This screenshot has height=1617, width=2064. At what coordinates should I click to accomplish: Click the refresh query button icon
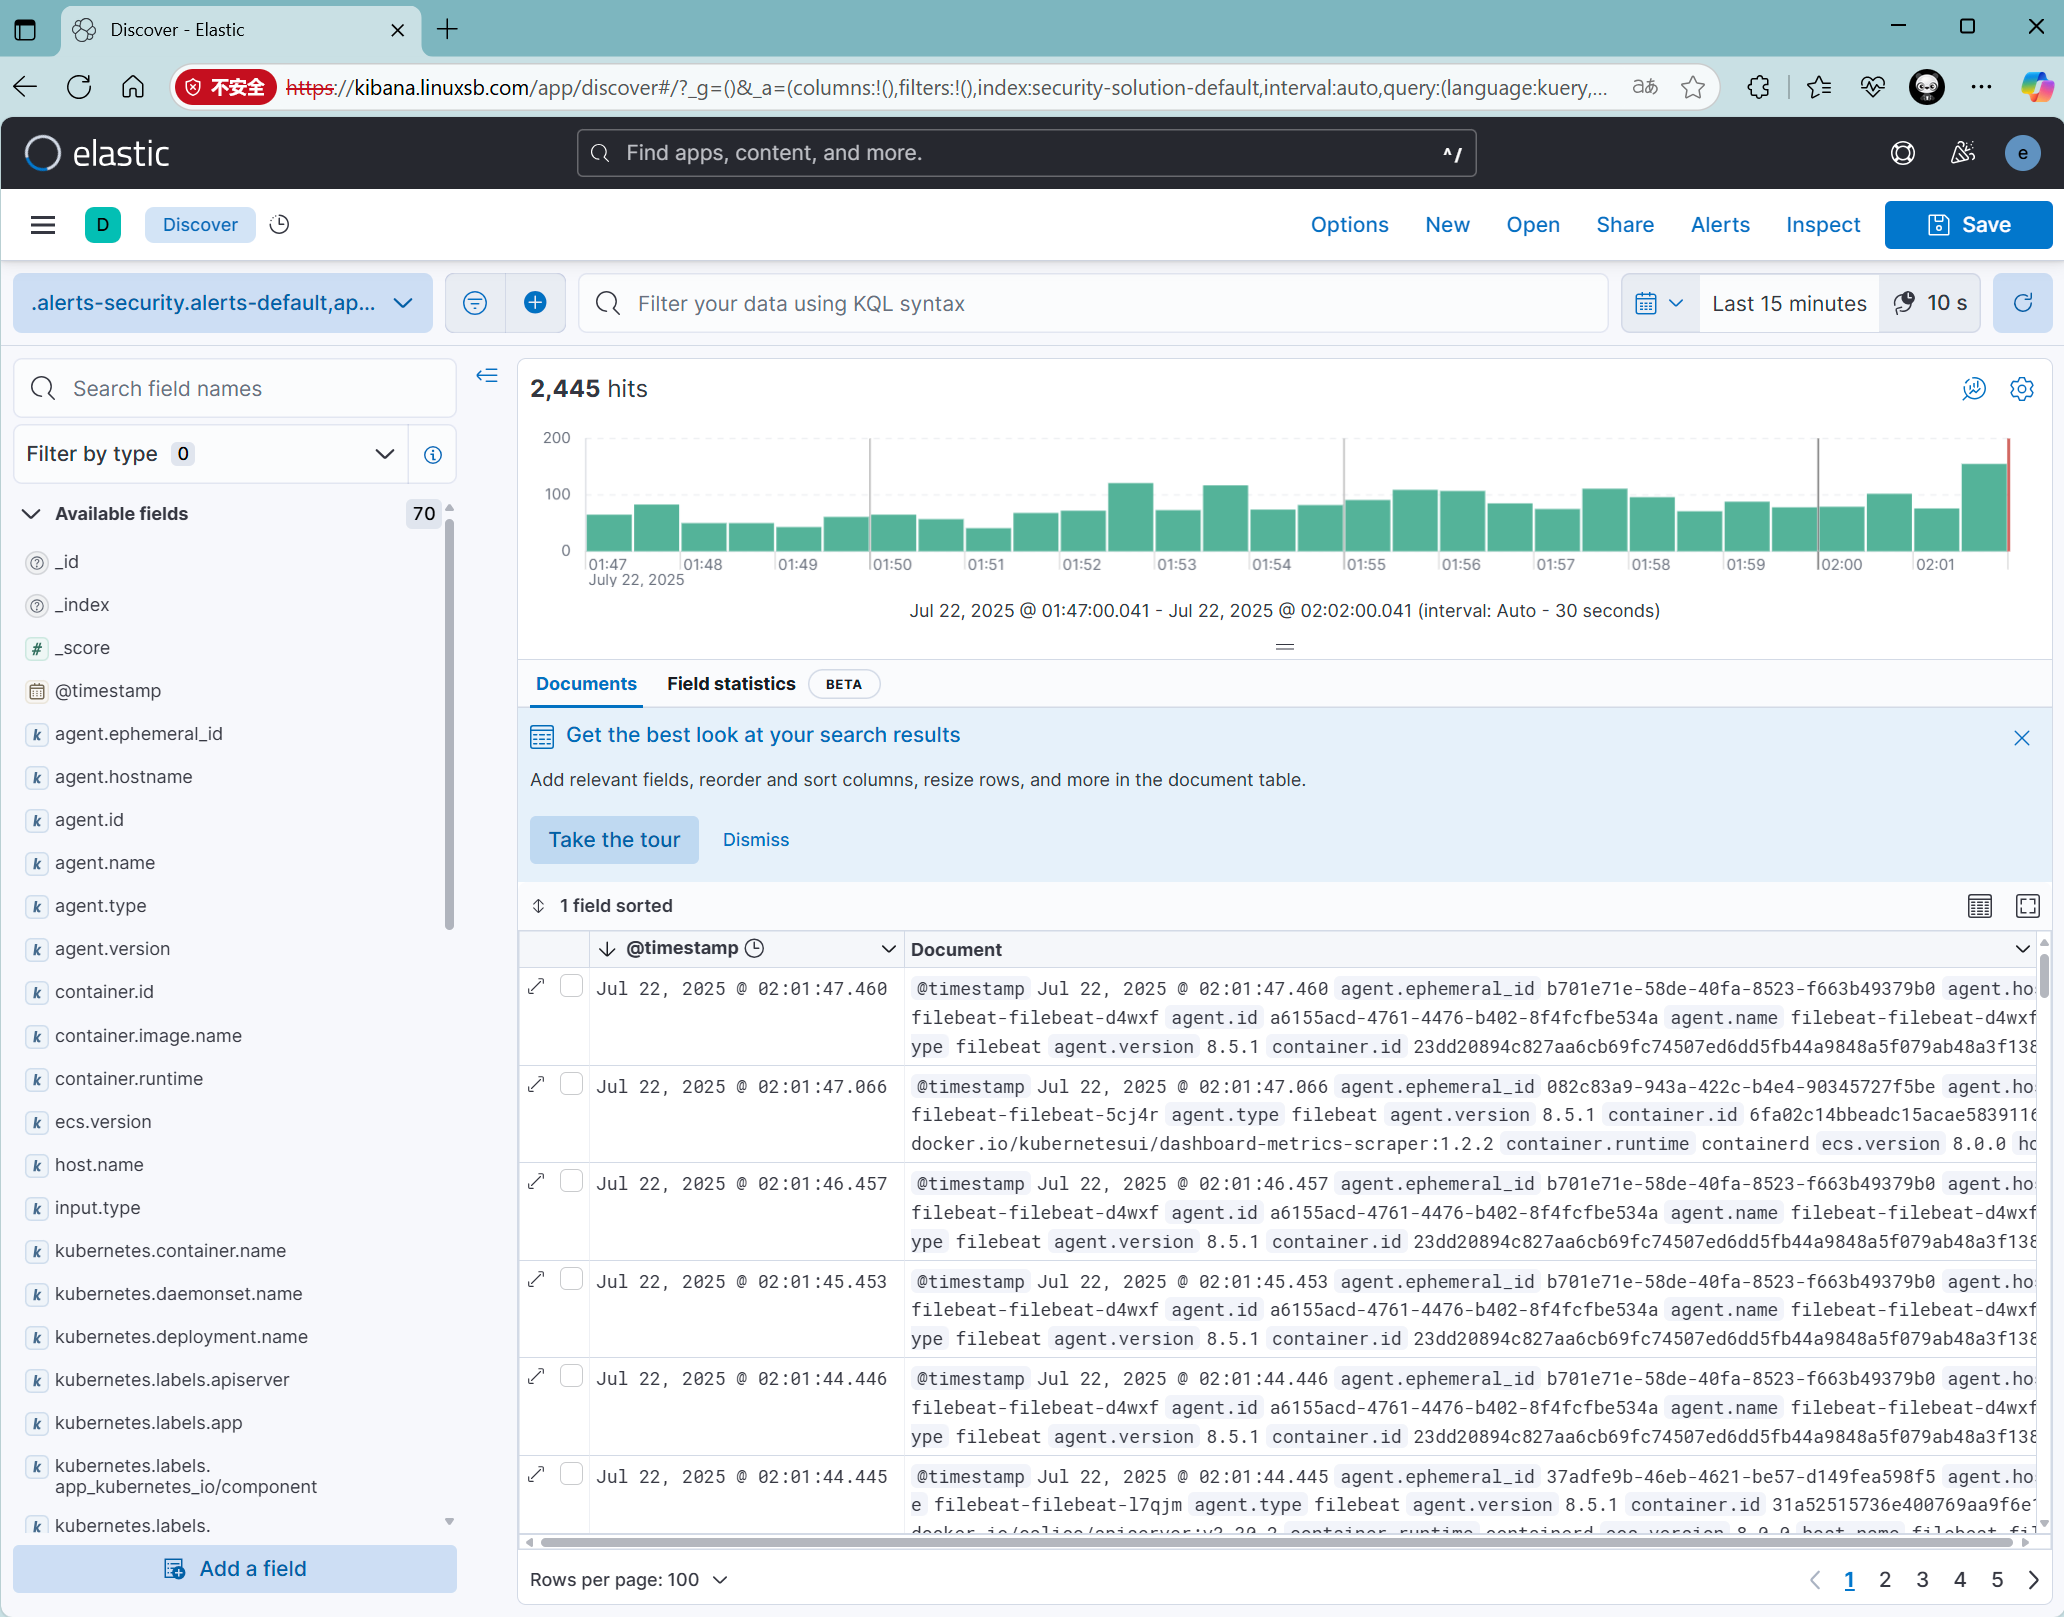click(2022, 303)
